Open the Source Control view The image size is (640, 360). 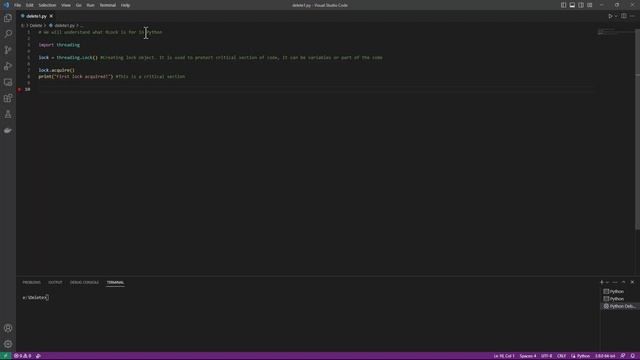tap(8, 50)
